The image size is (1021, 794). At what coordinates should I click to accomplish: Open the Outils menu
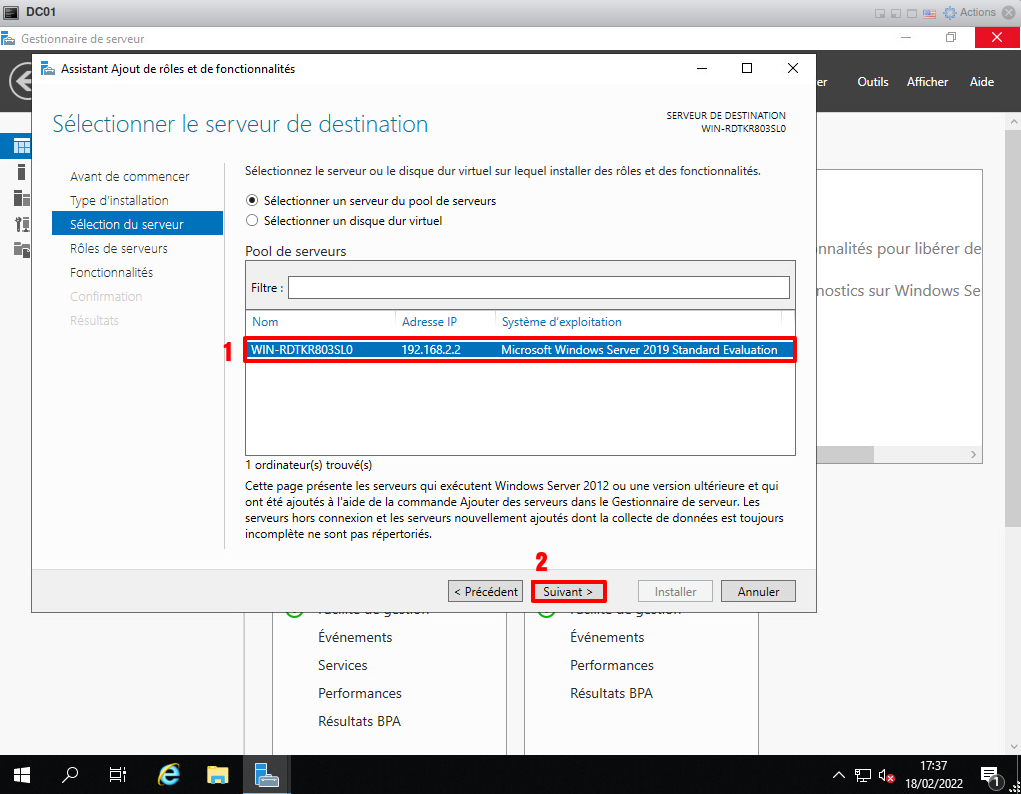[872, 82]
